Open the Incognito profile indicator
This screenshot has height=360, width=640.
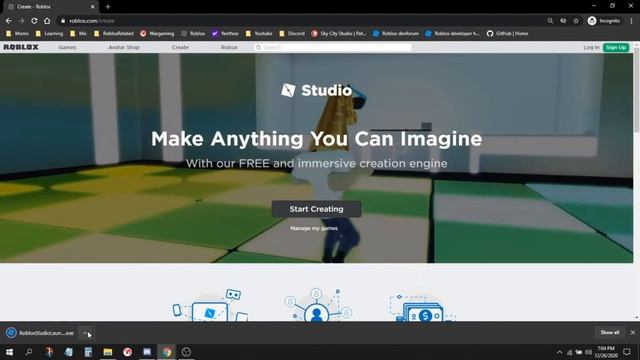tap(604, 21)
